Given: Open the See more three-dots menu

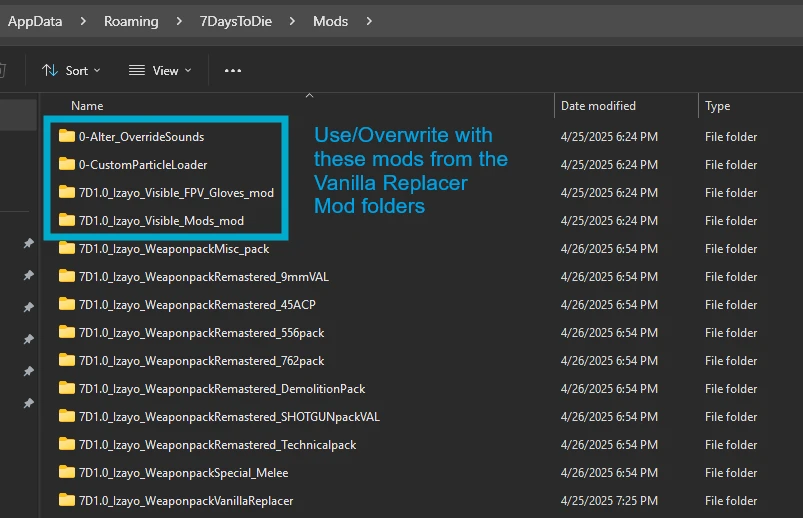Looking at the screenshot, I should pyautogui.click(x=233, y=71).
